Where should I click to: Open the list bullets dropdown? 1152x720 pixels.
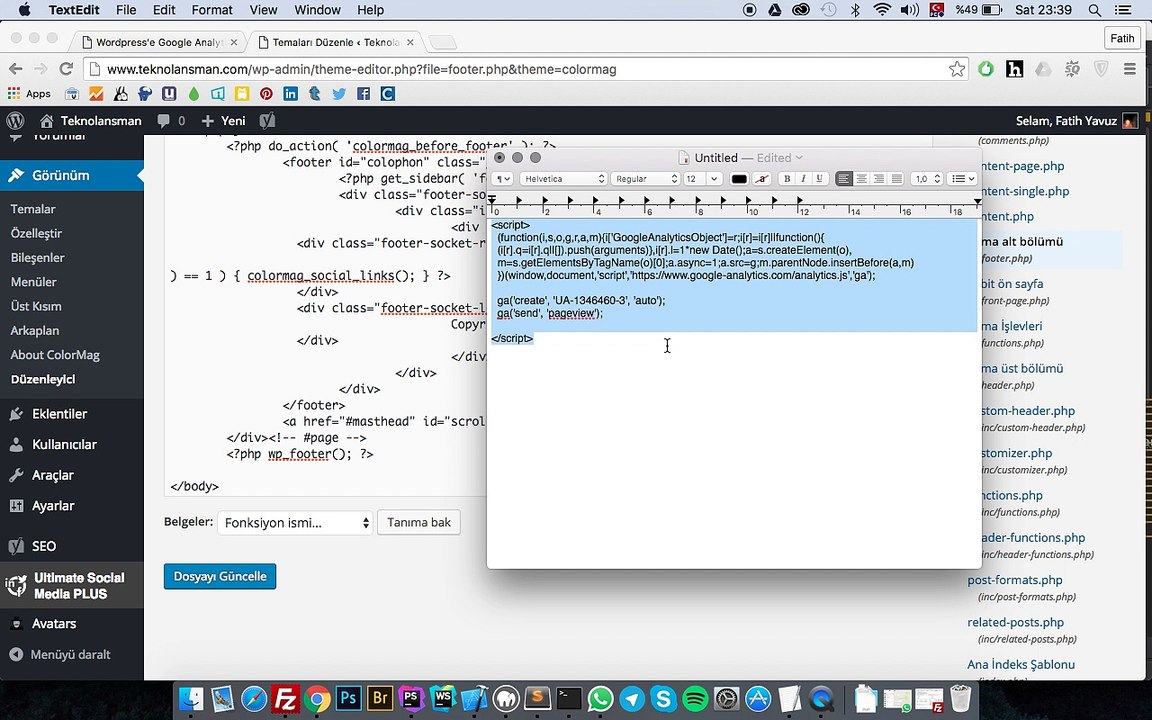[x=962, y=179]
